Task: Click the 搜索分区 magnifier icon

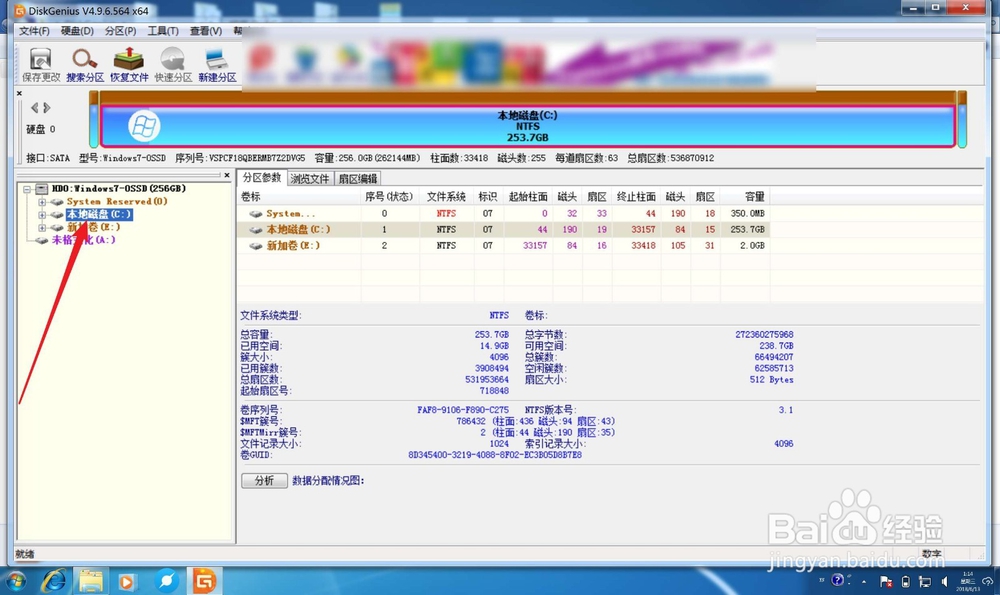Action: pos(85,64)
